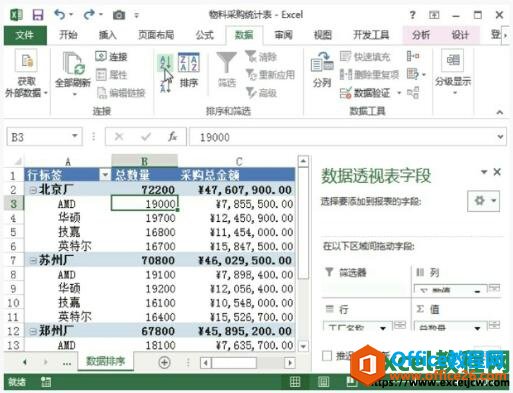The width and height of the screenshot is (513, 393).
Task: Select the 视图 tab
Action: point(323,35)
